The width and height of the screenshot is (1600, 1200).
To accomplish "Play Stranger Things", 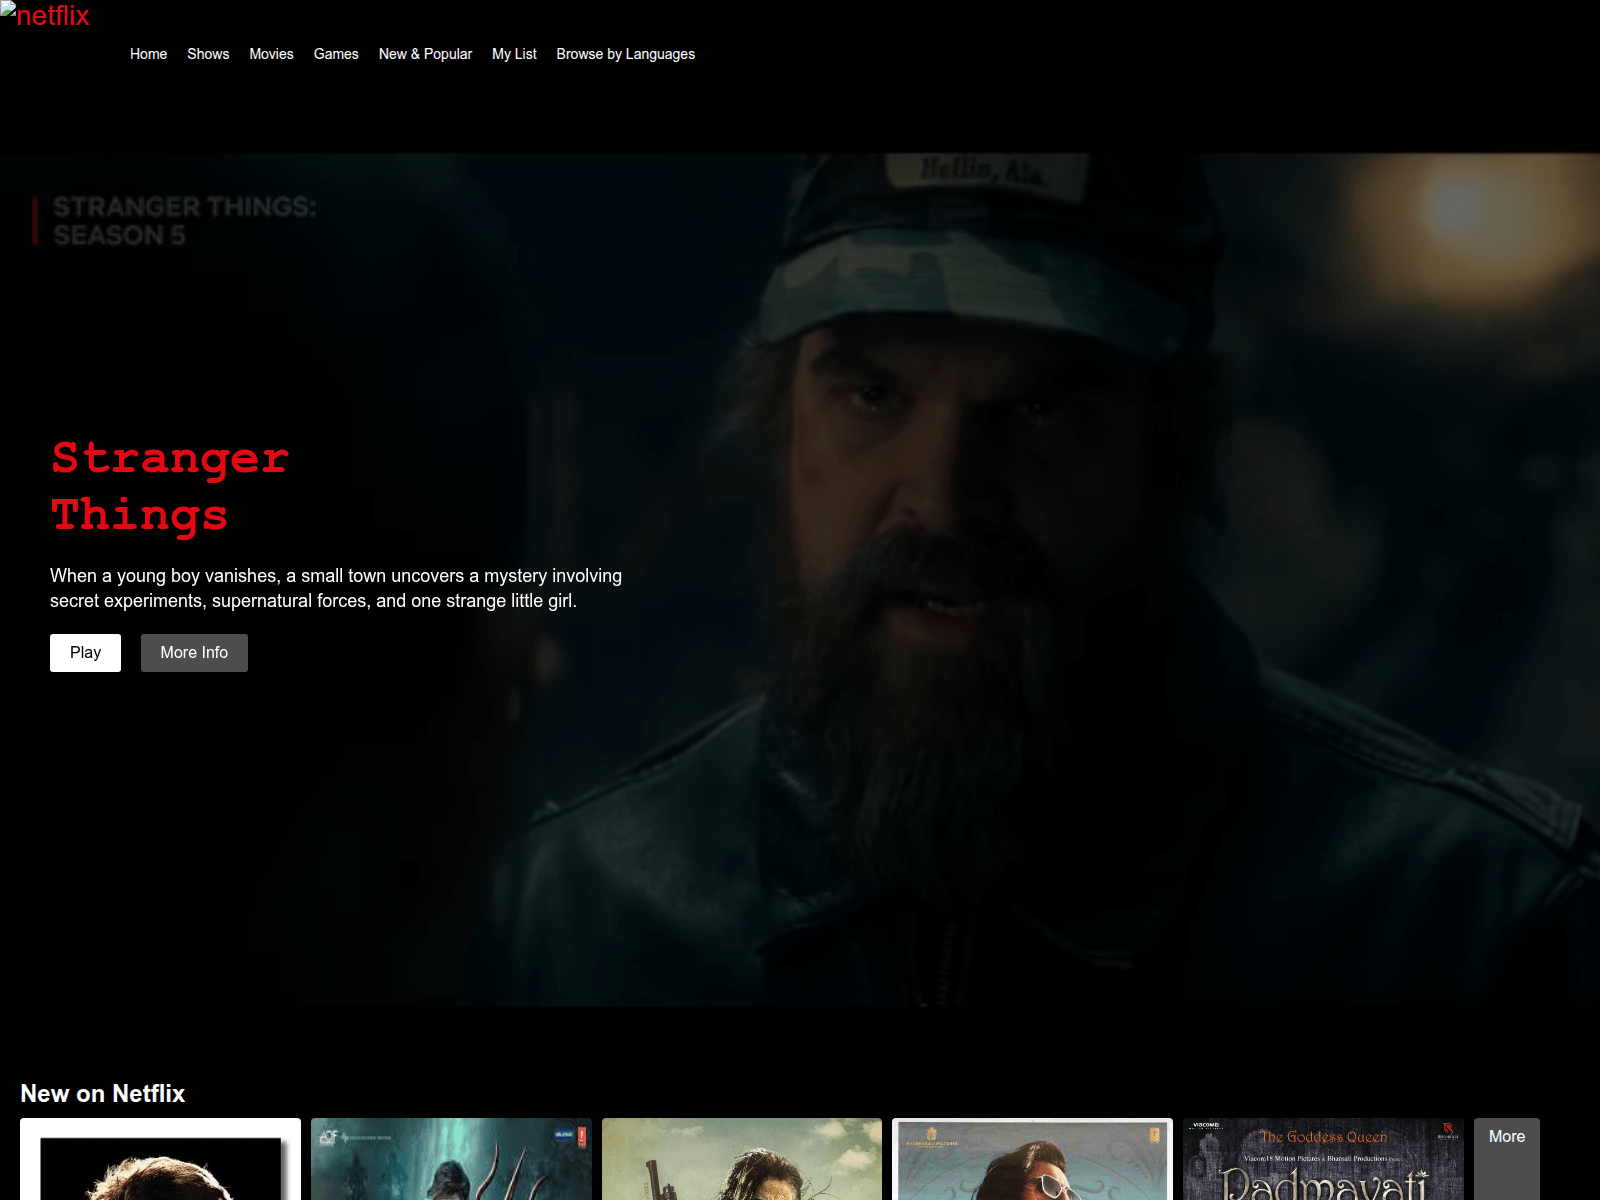I will (85, 653).
